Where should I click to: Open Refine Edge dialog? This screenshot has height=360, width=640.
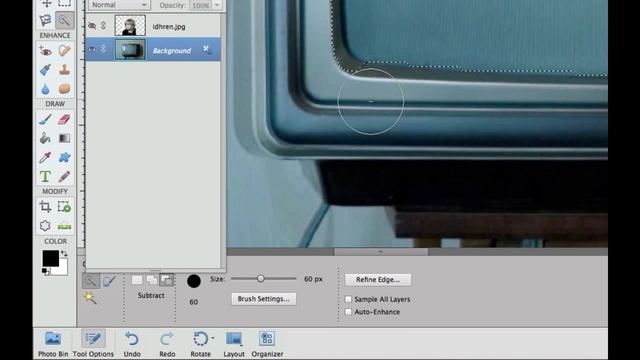click(378, 280)
